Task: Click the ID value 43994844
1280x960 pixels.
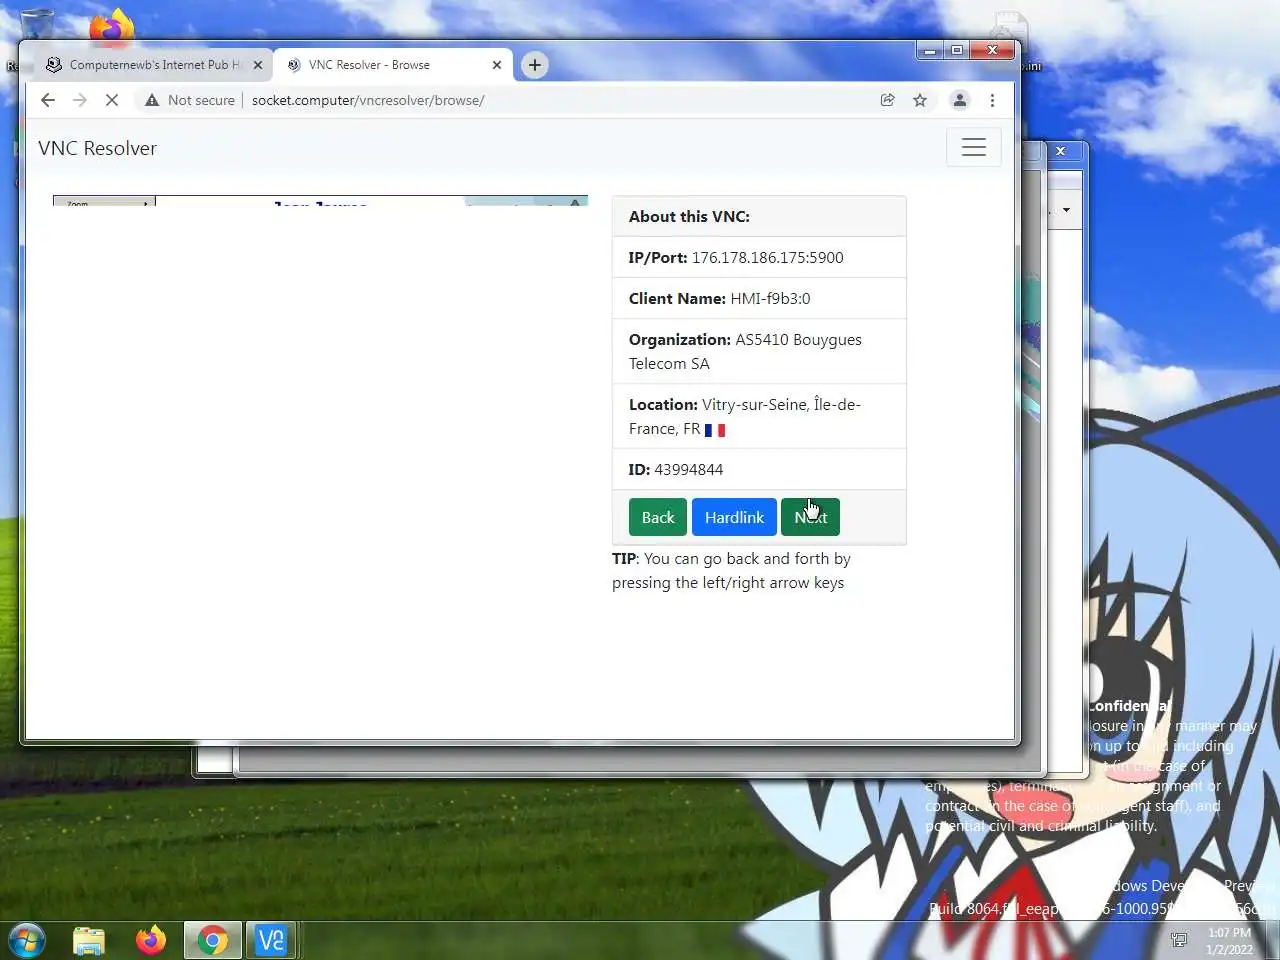Action: [x=688, y=469]
